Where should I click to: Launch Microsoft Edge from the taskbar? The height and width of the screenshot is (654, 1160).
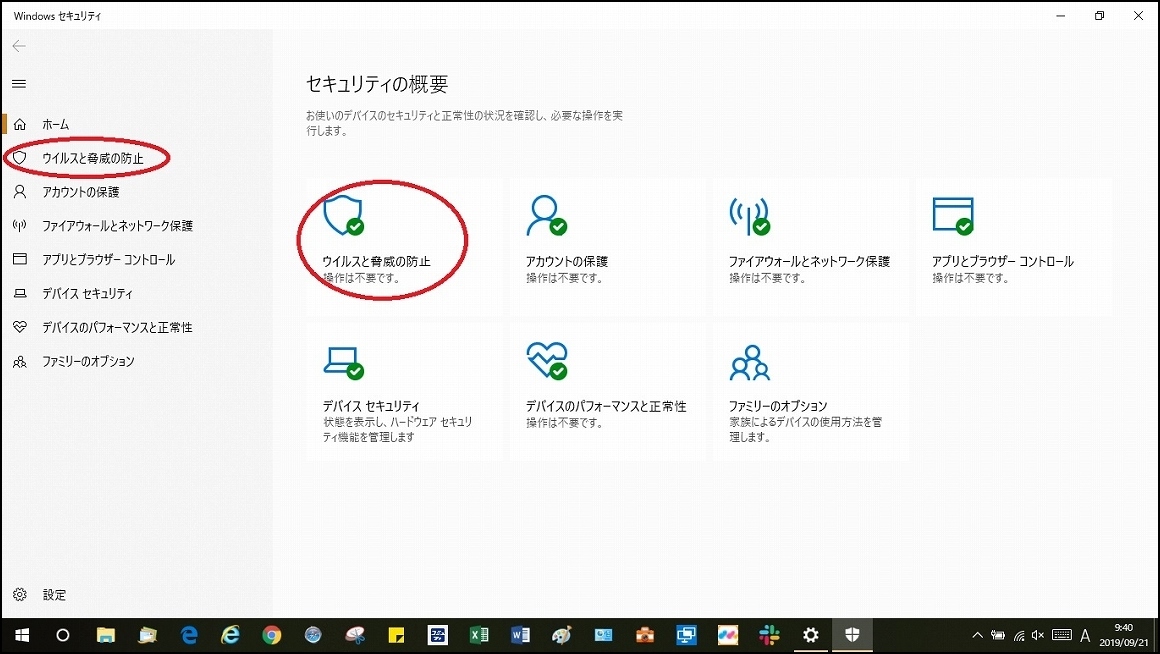click(189, 636)
